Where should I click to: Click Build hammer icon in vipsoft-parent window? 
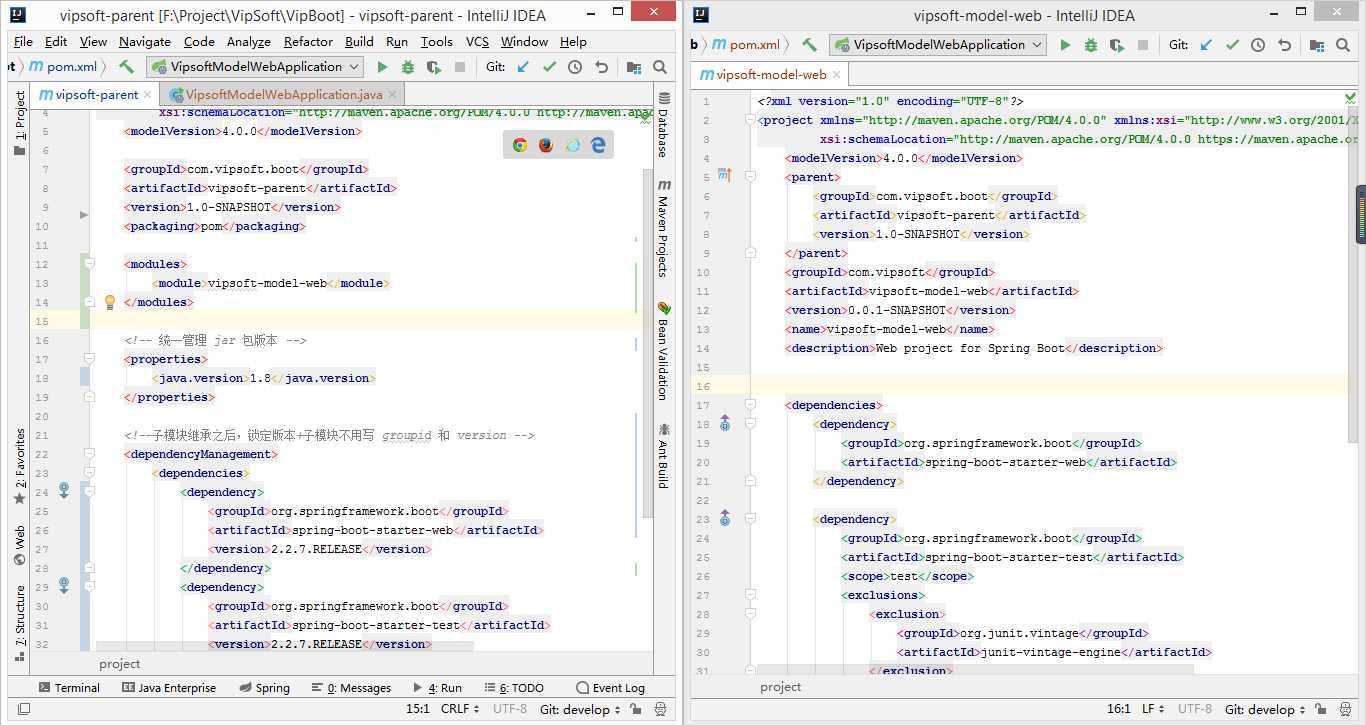click(x=126, y=67)
